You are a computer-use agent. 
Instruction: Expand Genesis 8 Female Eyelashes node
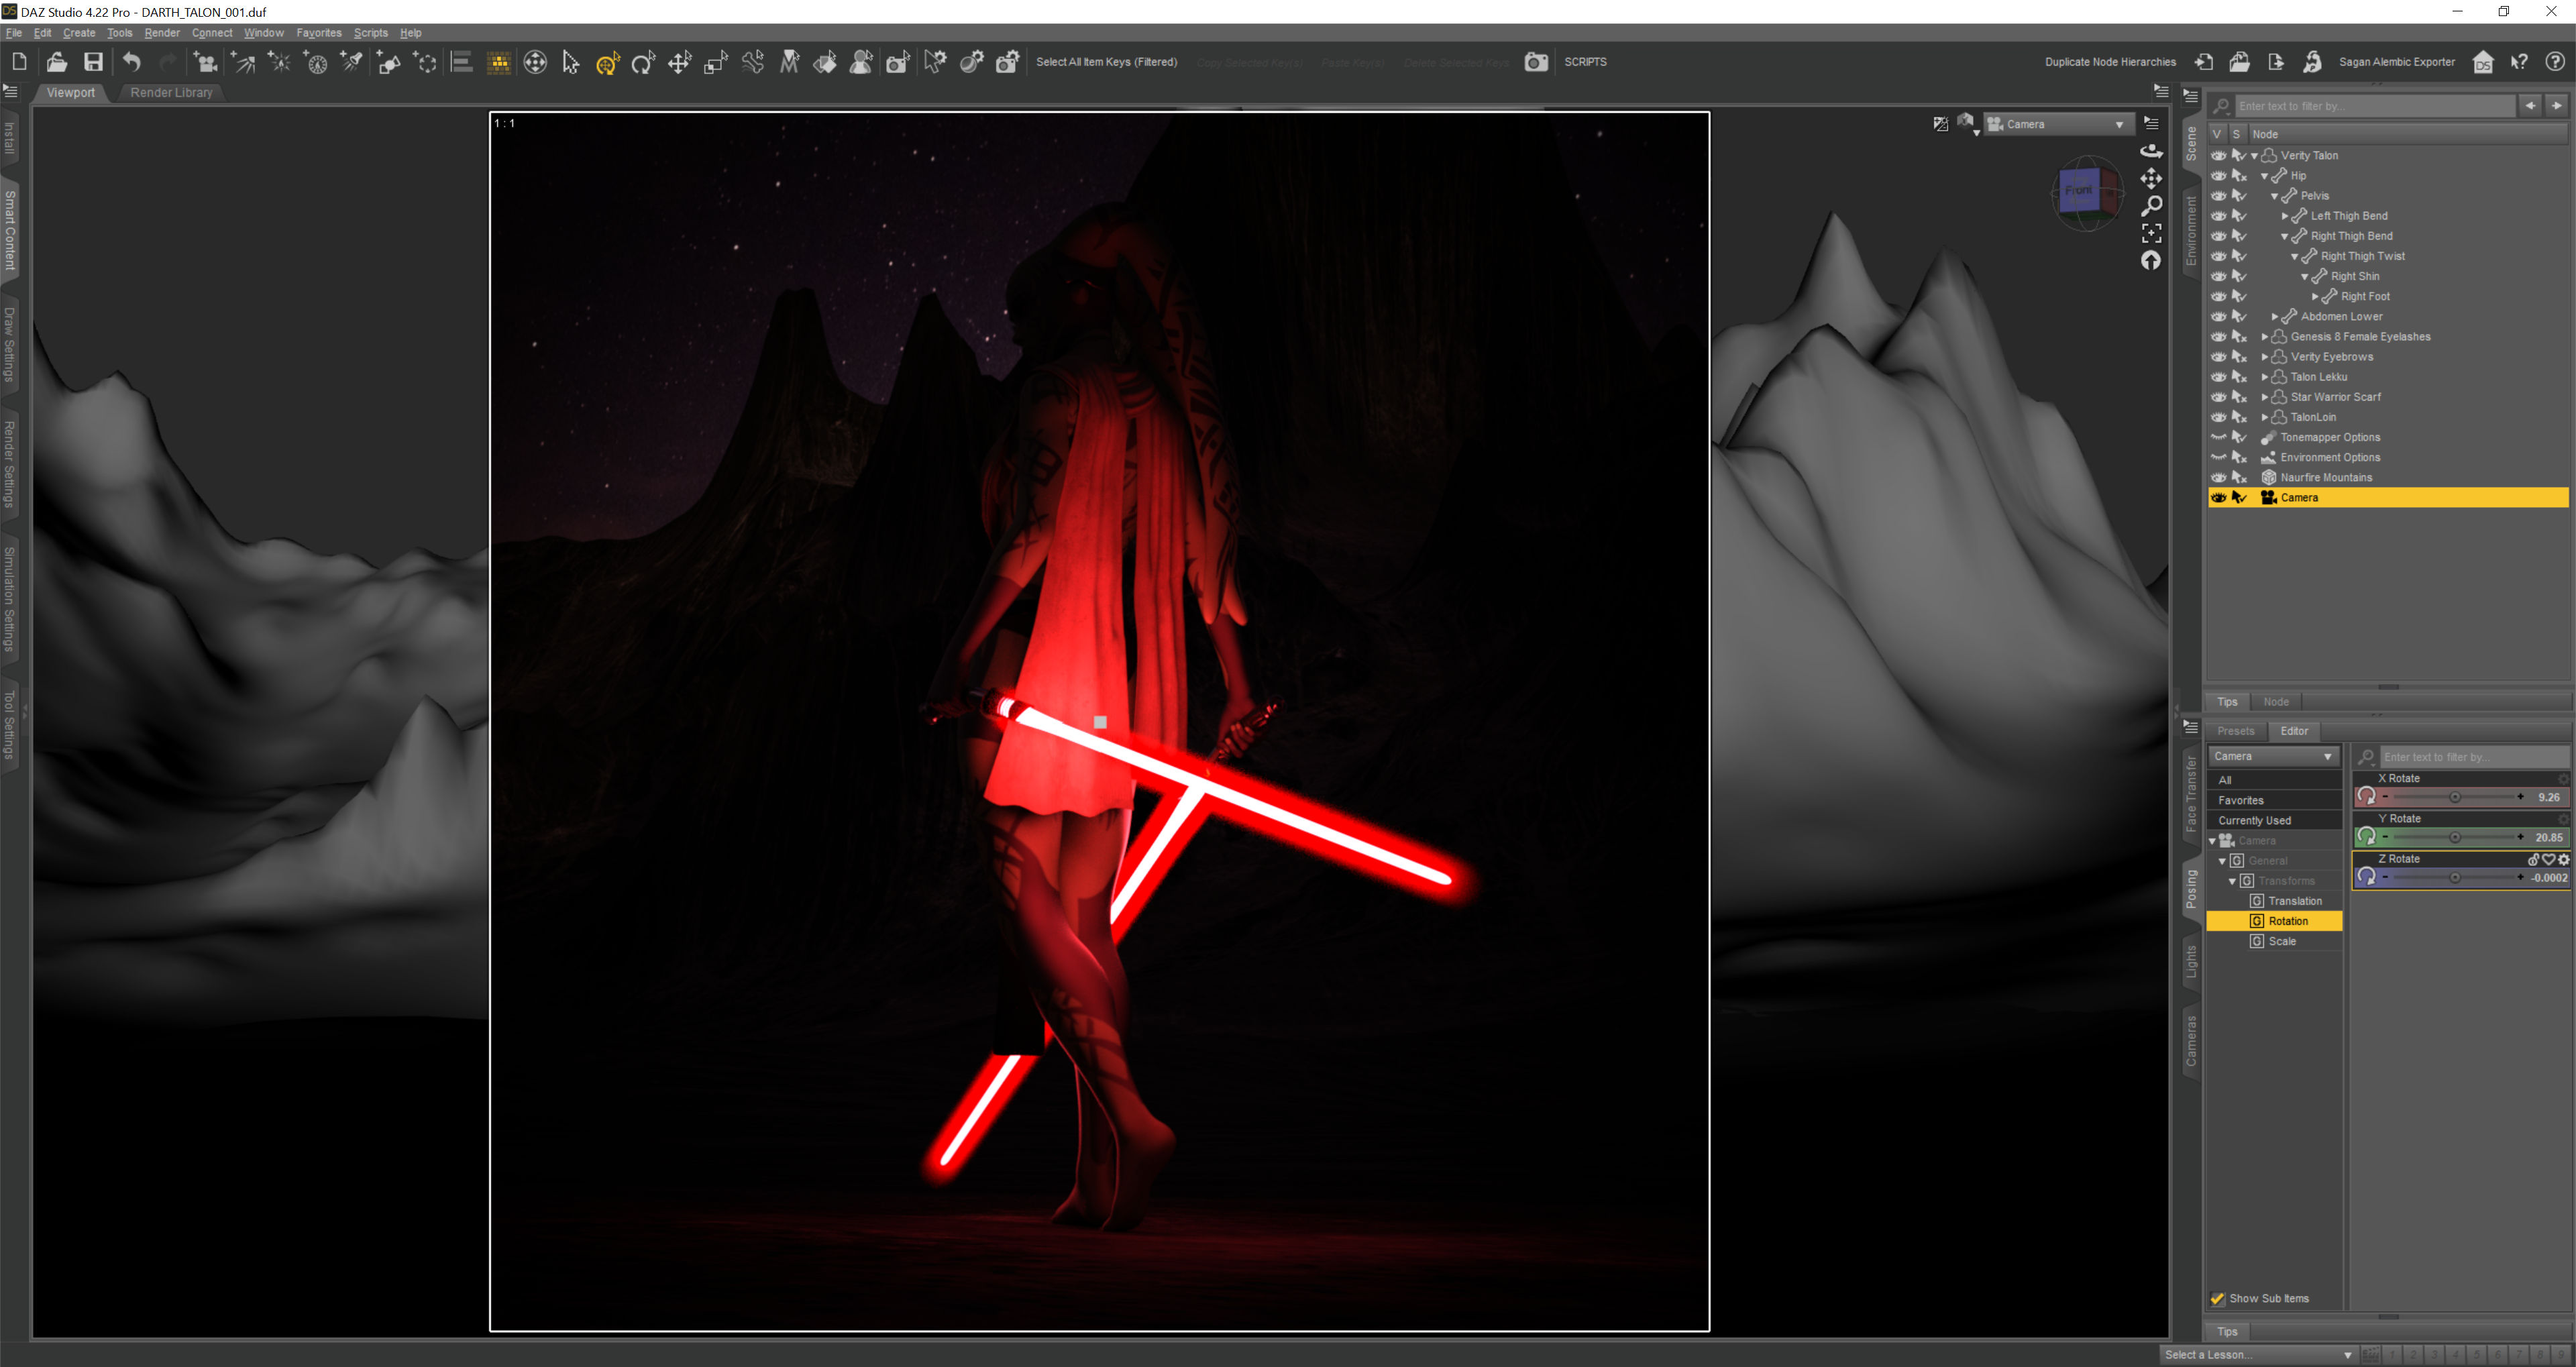pos(2265,337)
